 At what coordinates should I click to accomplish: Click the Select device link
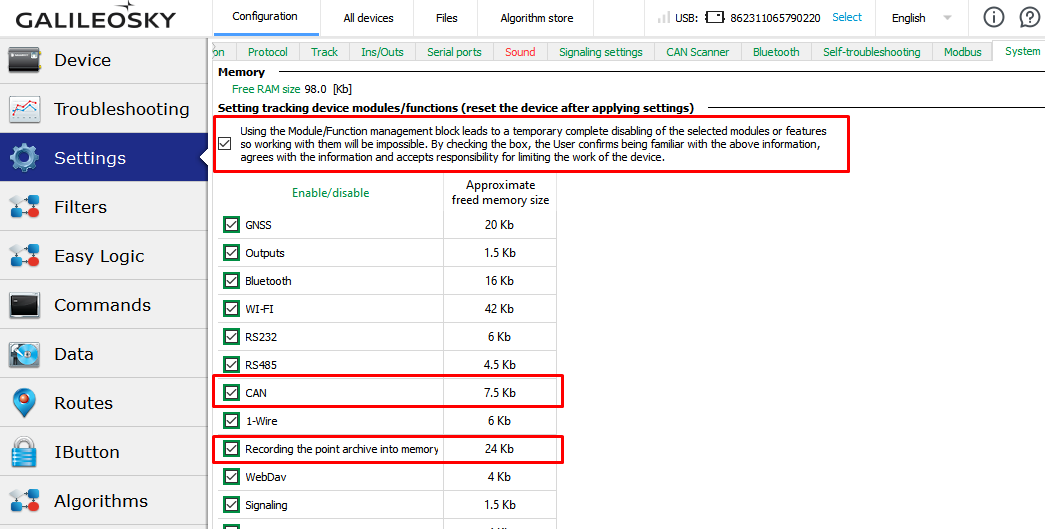click(x=846, y=18)
